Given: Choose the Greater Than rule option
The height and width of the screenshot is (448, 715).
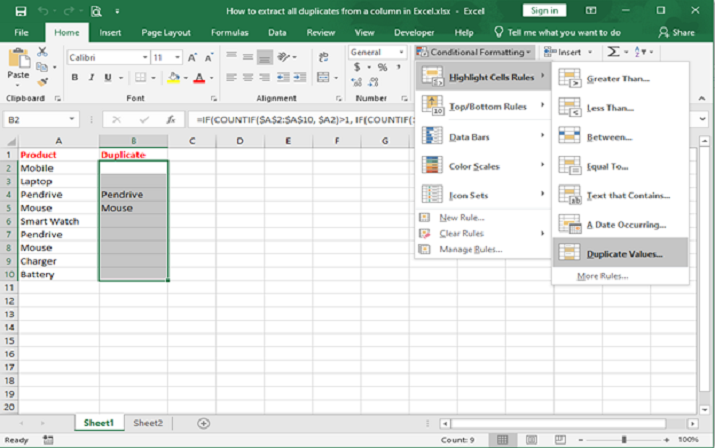Looking at the screenshot, I should (x=620, y=78).
